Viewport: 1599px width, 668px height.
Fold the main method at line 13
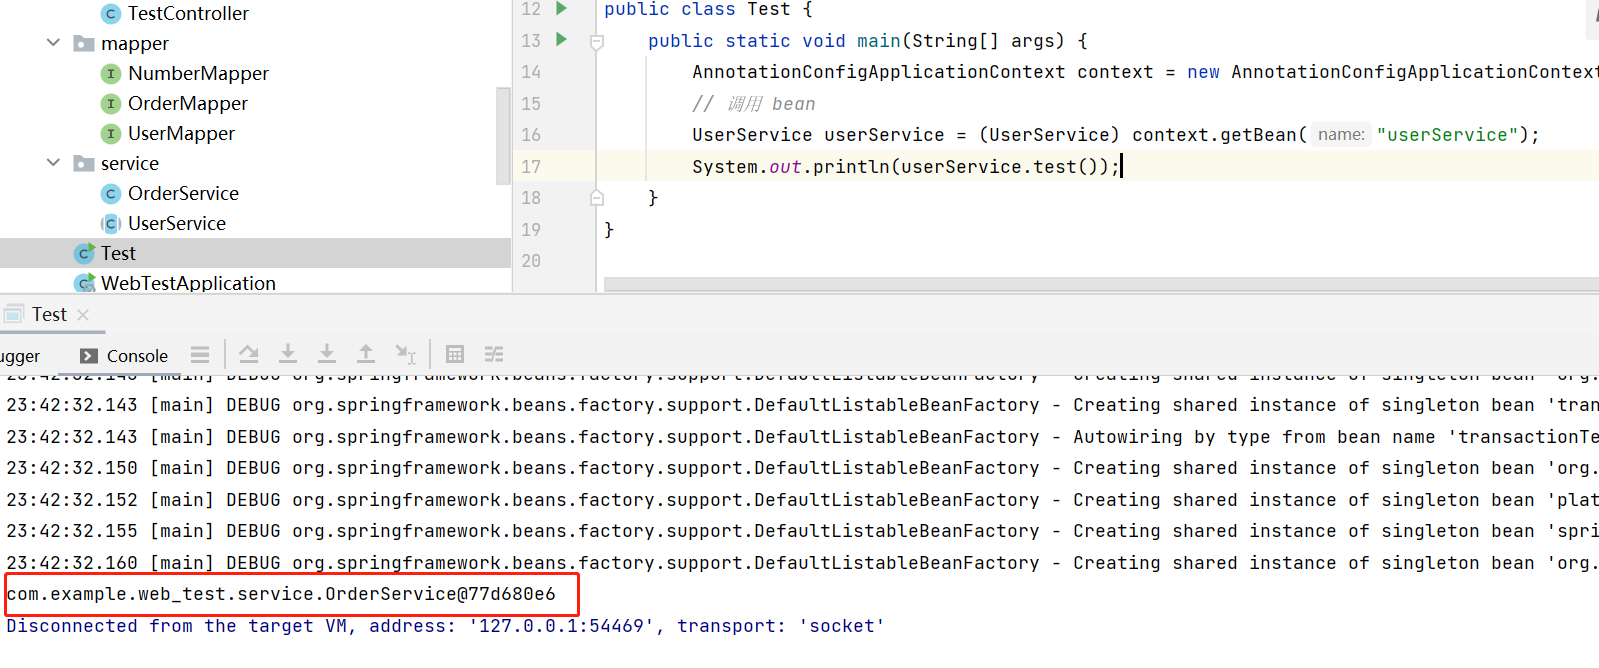[x=597, y=42]
